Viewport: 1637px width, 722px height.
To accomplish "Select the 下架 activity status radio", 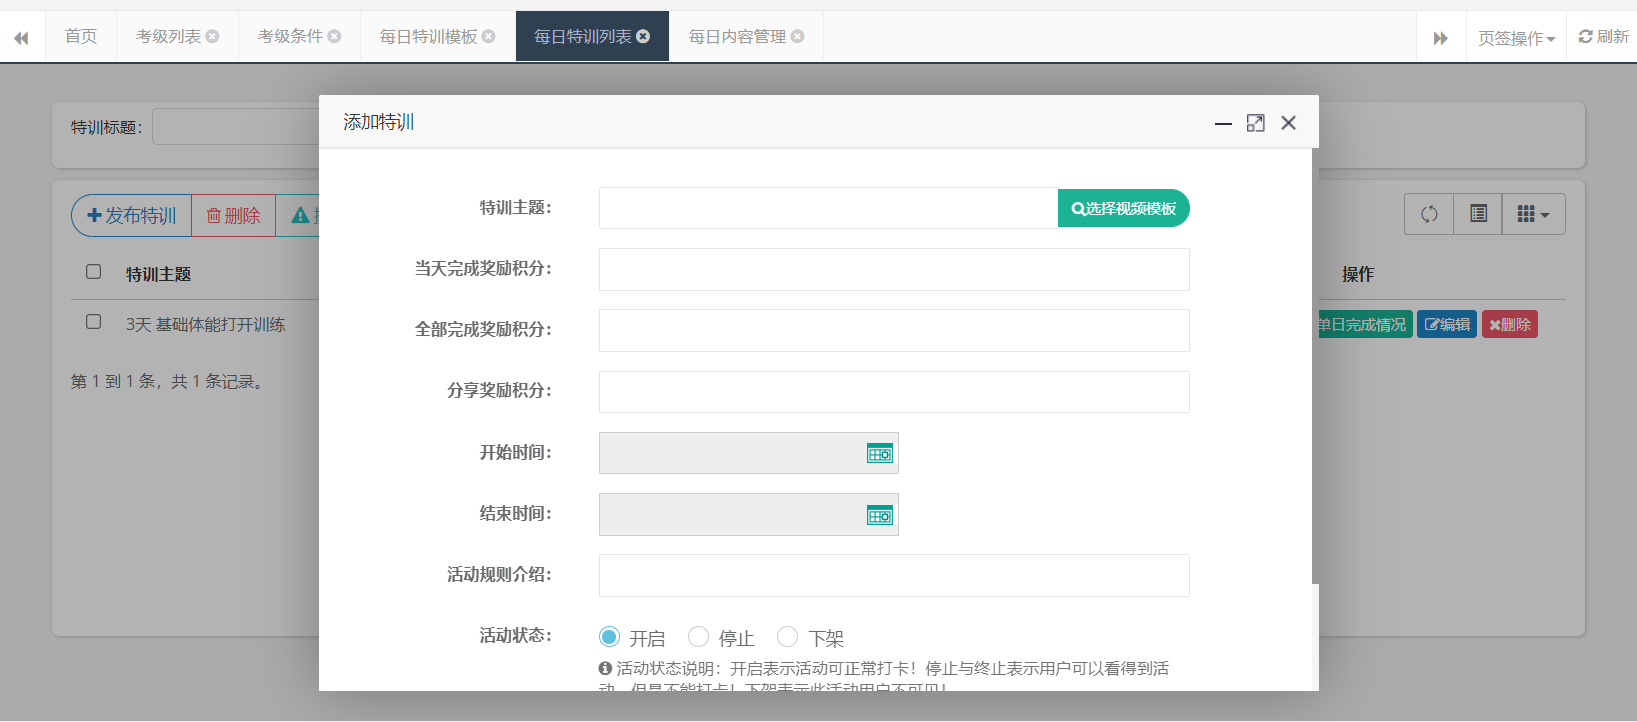I will pos(787,637).
